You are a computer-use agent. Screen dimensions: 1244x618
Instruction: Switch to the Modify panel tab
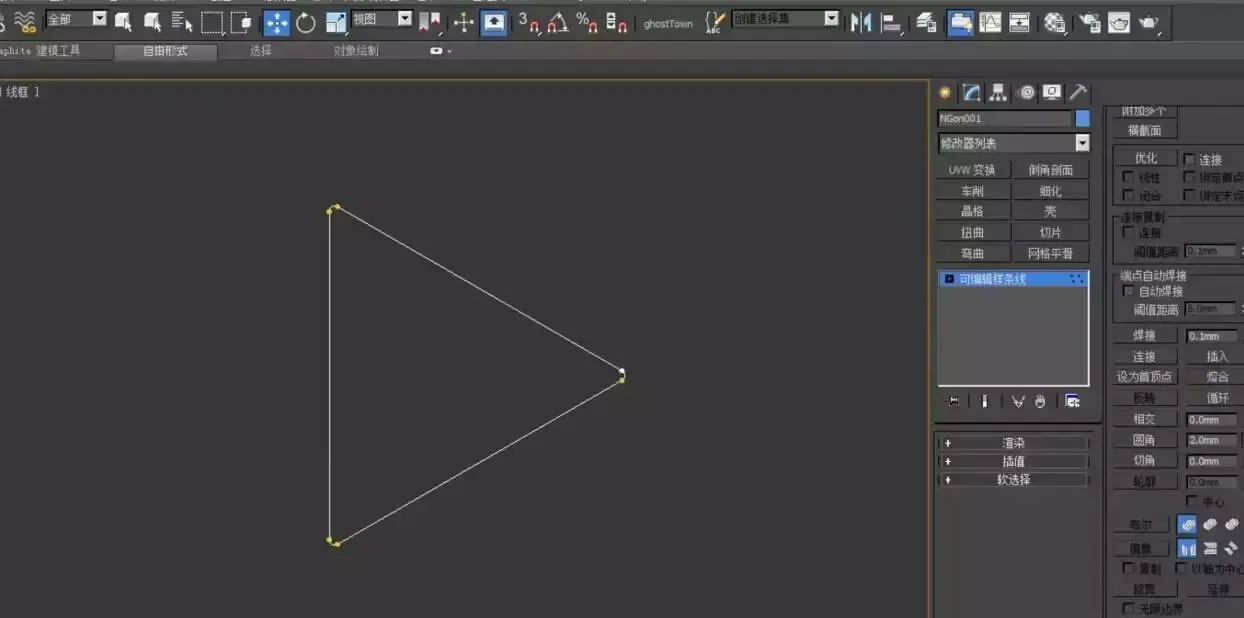pyautogui.click(x=971, y=92)
